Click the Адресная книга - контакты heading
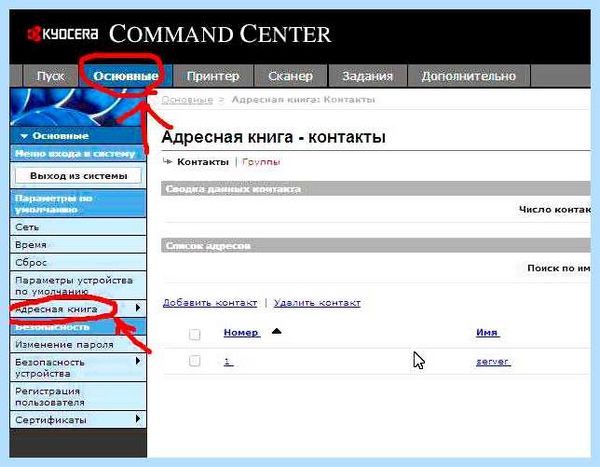600x467 pixels. pos(273,137)
